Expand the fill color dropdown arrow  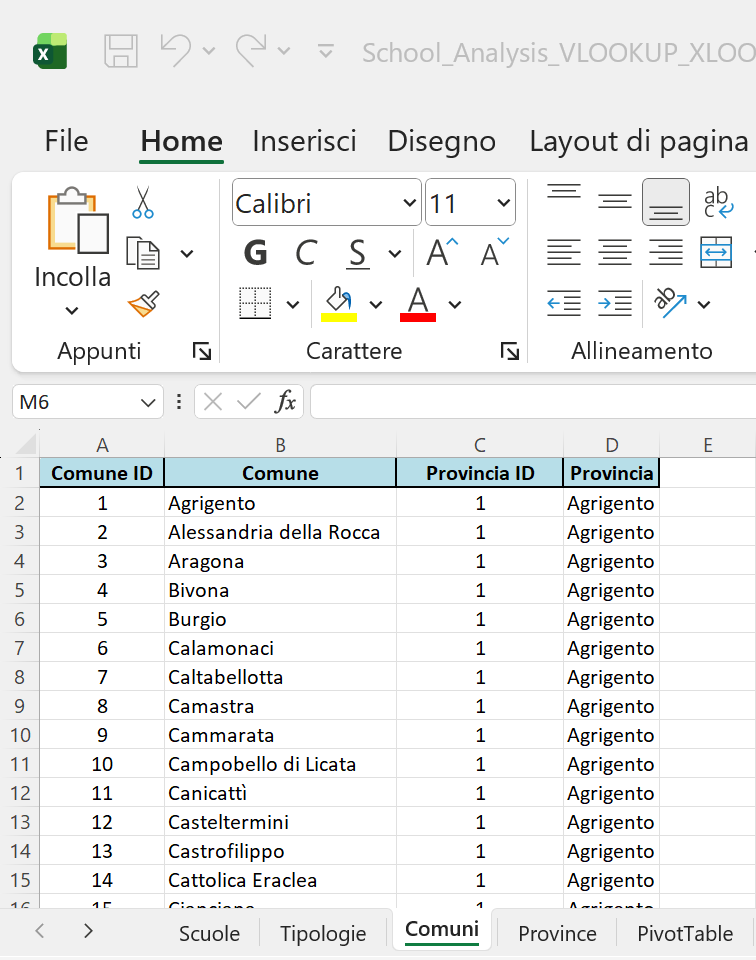pyautogui.click(x=375, y=302)
